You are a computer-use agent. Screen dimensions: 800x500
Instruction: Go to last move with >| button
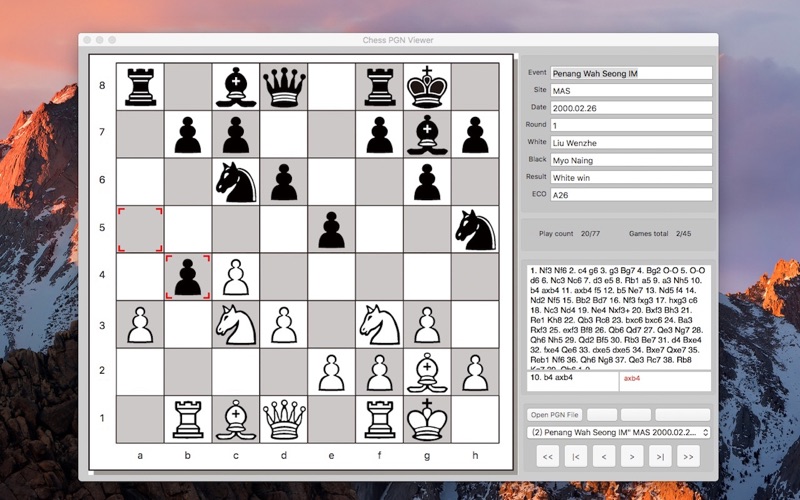coord(660,457)
